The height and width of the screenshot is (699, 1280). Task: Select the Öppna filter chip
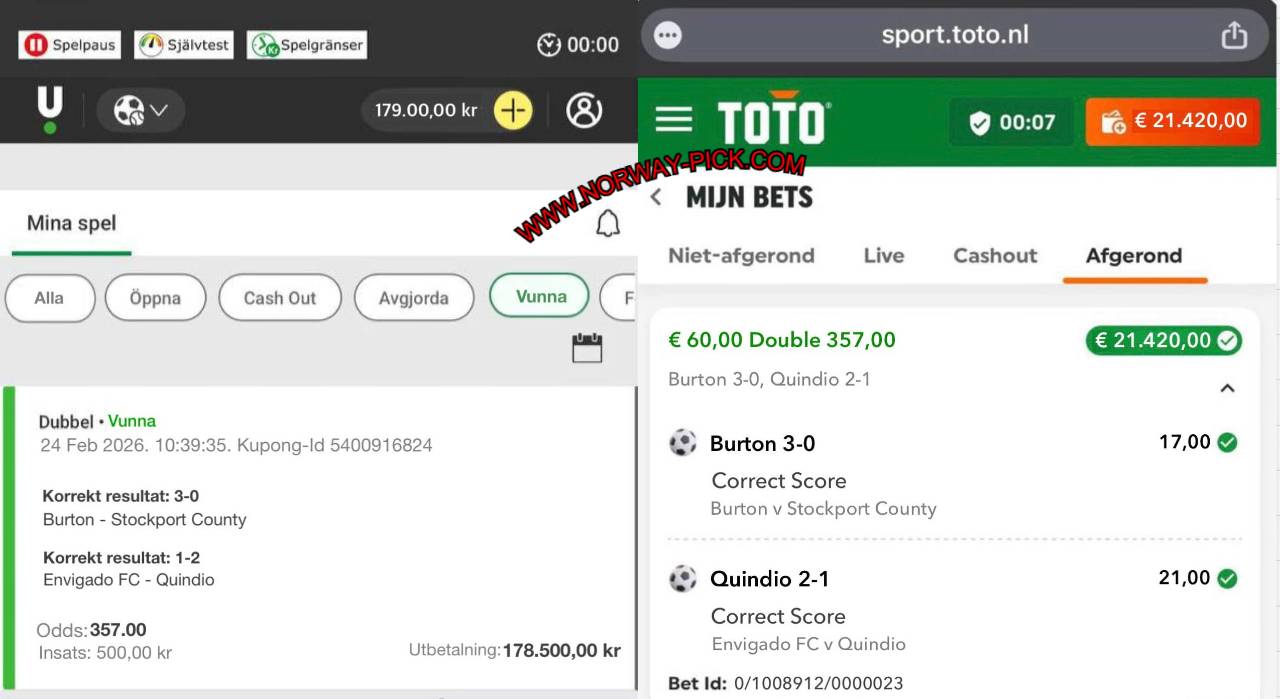point(155,298)
